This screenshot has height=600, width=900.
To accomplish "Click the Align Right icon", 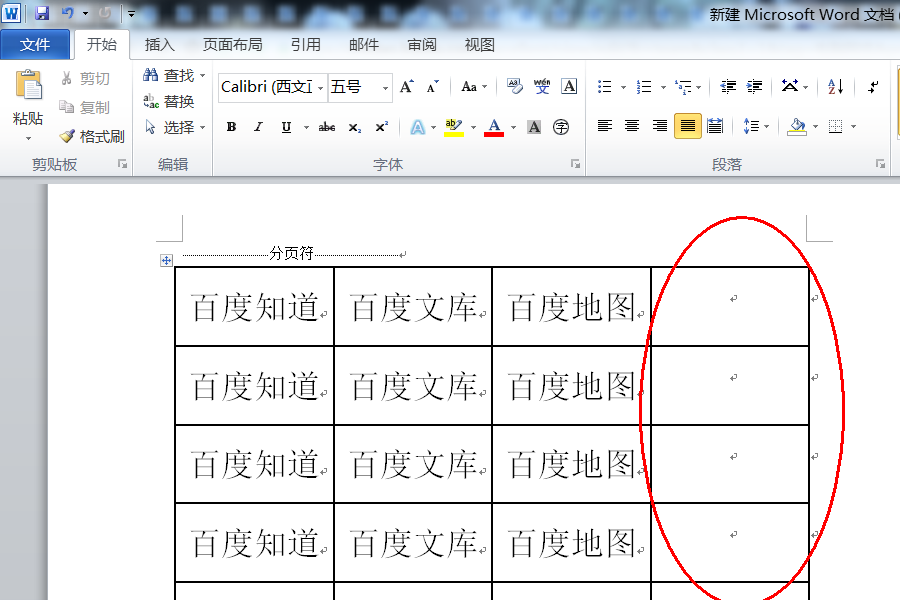I will pos(660,126).
